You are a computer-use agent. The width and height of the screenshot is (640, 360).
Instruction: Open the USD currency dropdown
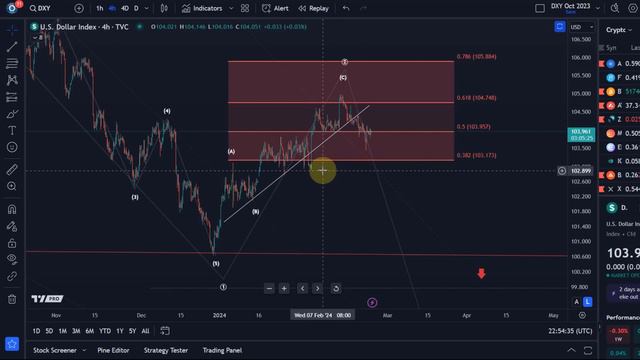582,27
